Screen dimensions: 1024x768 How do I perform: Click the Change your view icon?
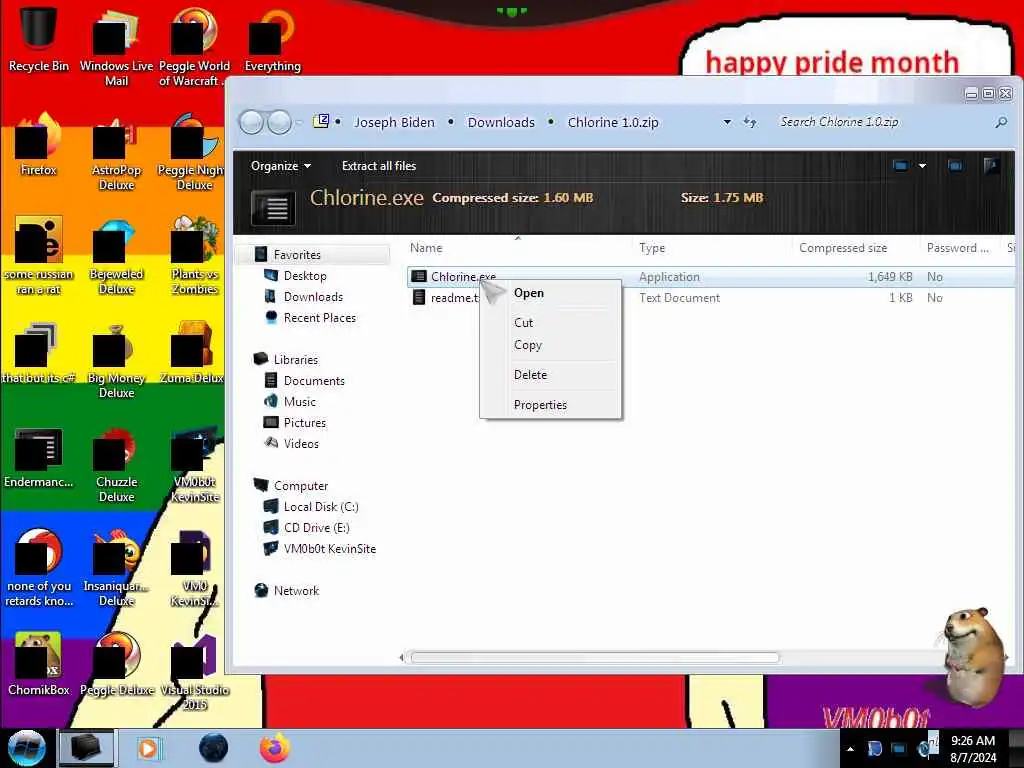(900, 166)
